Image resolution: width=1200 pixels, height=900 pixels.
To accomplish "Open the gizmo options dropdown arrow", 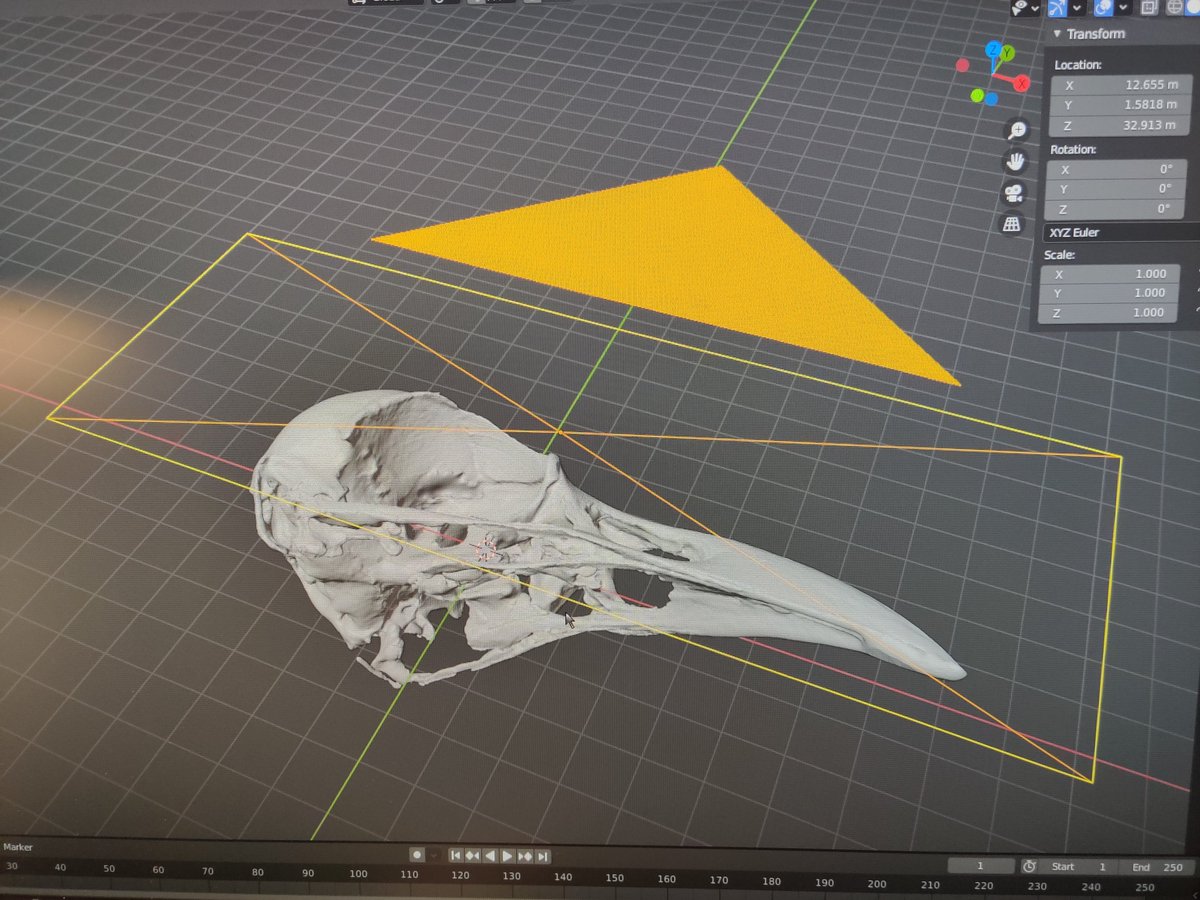I will coord(1077,8).
